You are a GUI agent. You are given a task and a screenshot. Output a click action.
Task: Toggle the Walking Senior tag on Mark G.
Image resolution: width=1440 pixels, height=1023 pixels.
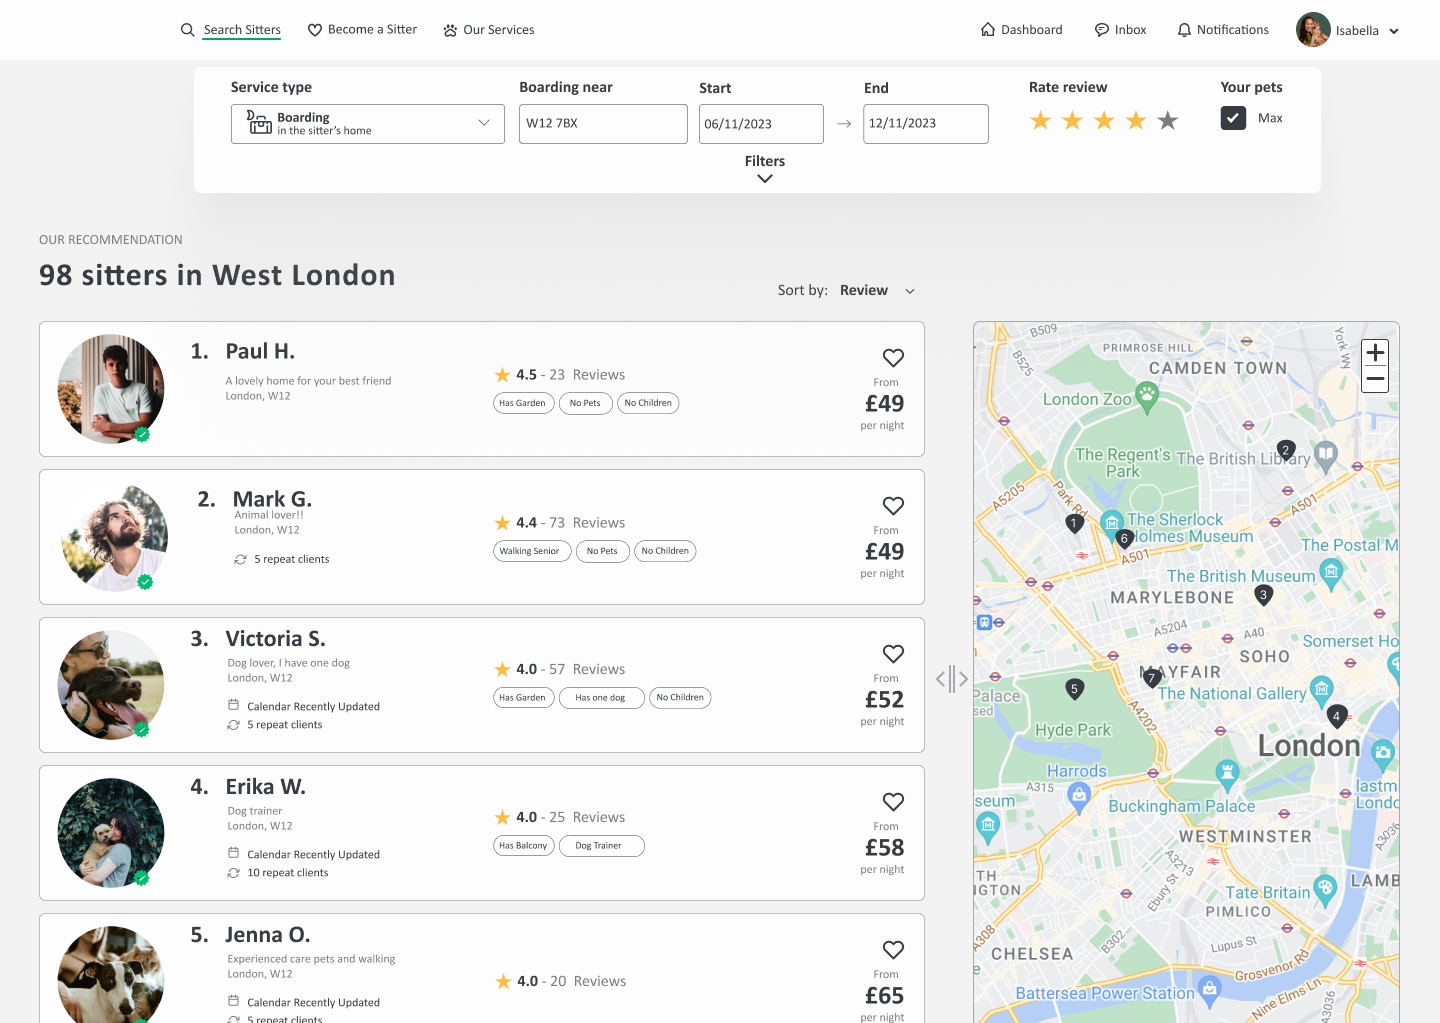pyautogui.click(x=532, y=551)
